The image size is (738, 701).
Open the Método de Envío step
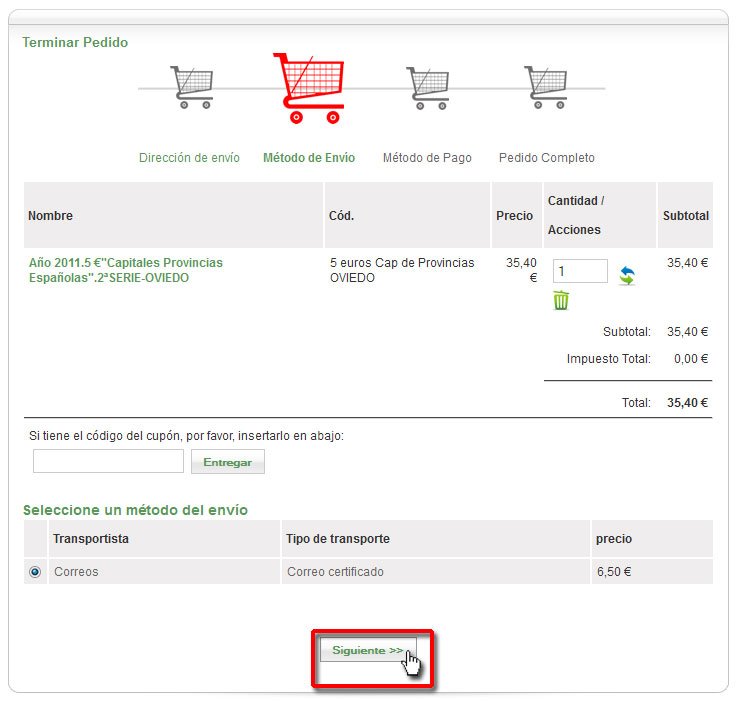tap(309, 158)
